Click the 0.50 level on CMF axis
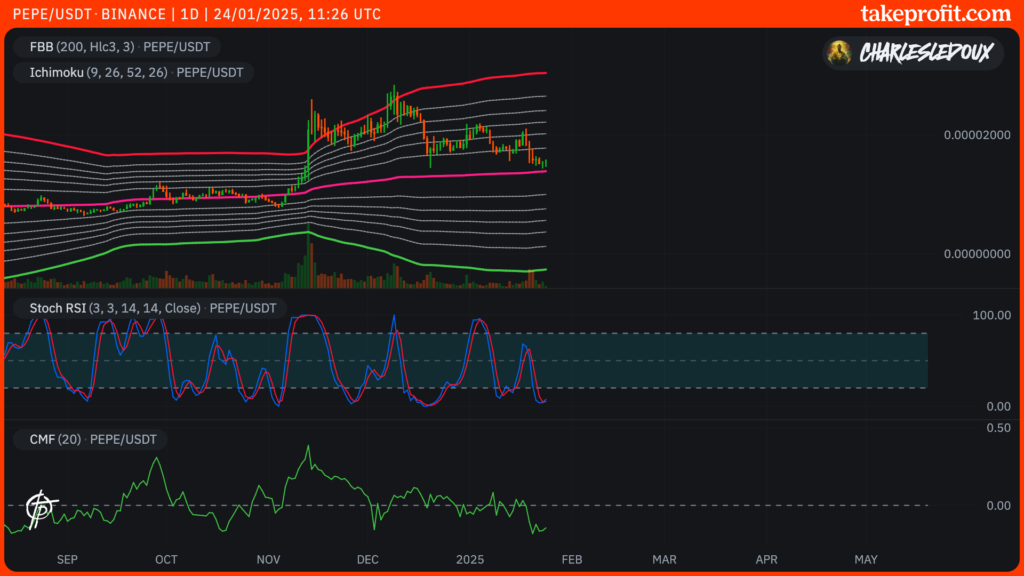Viewport: 1024px width, 576px height. (x=997, y=428)
